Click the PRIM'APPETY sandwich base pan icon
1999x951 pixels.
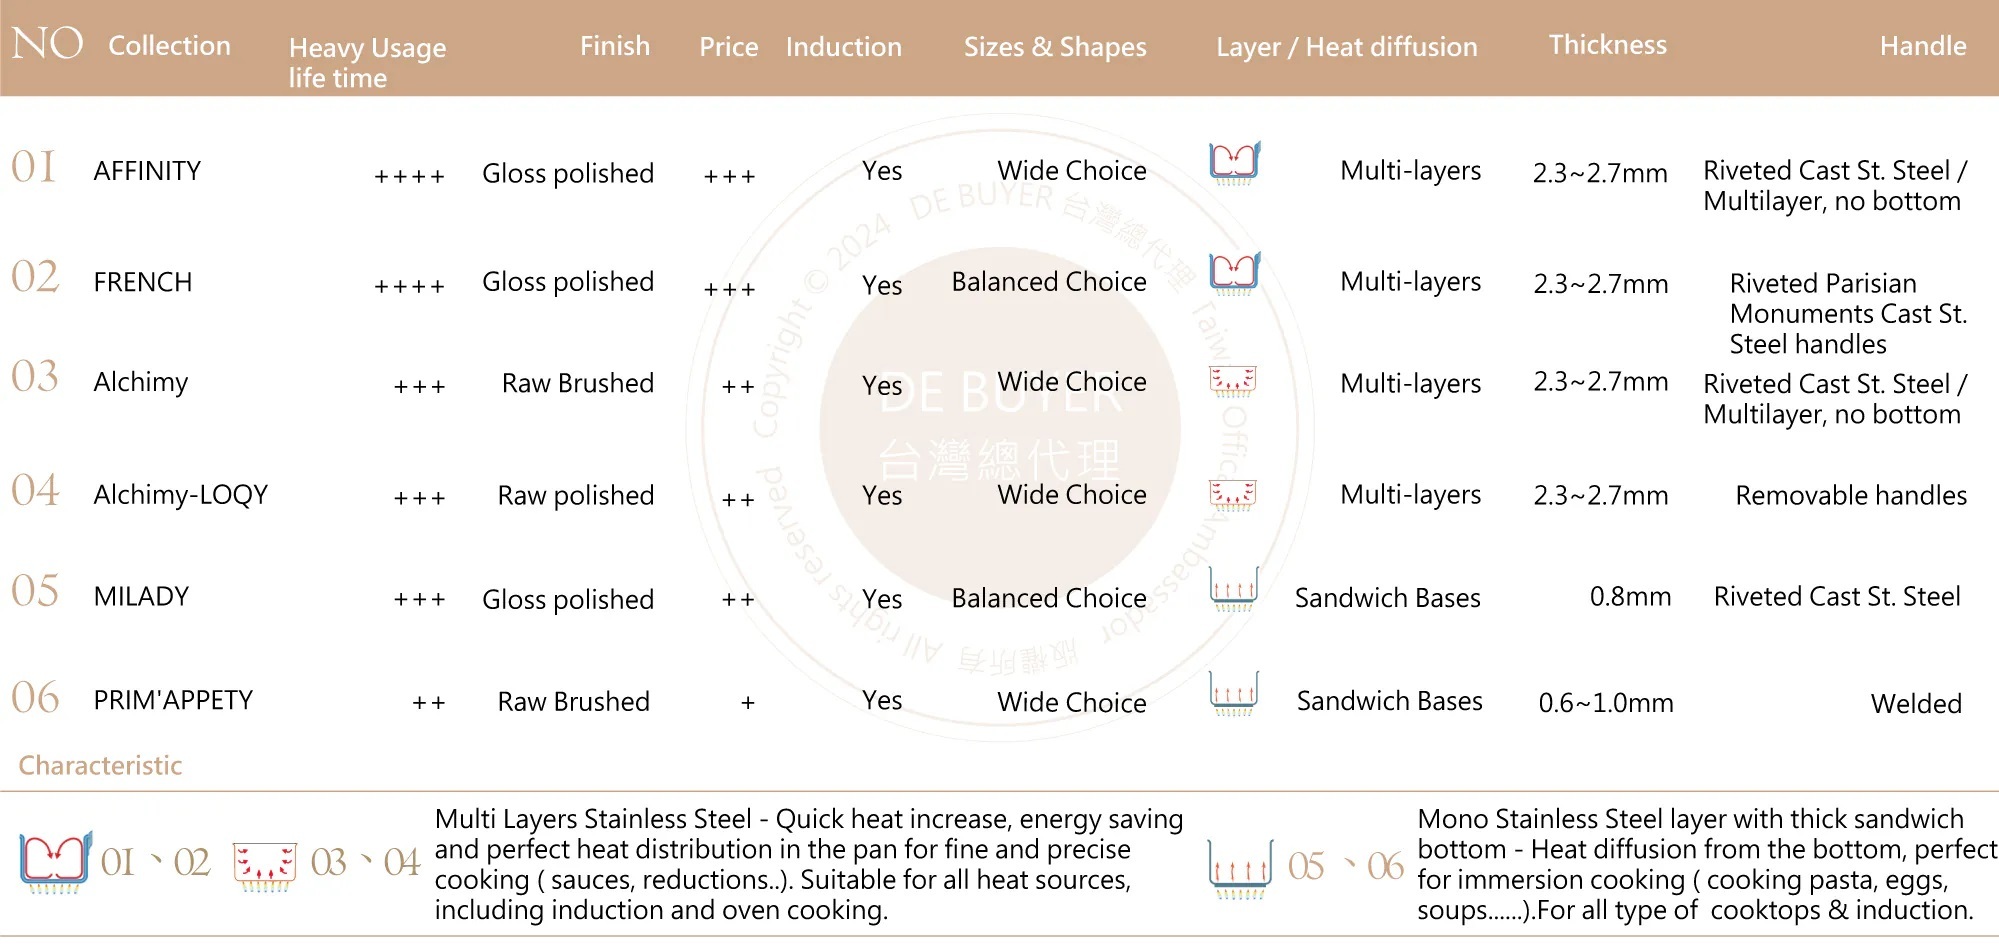1233,693
